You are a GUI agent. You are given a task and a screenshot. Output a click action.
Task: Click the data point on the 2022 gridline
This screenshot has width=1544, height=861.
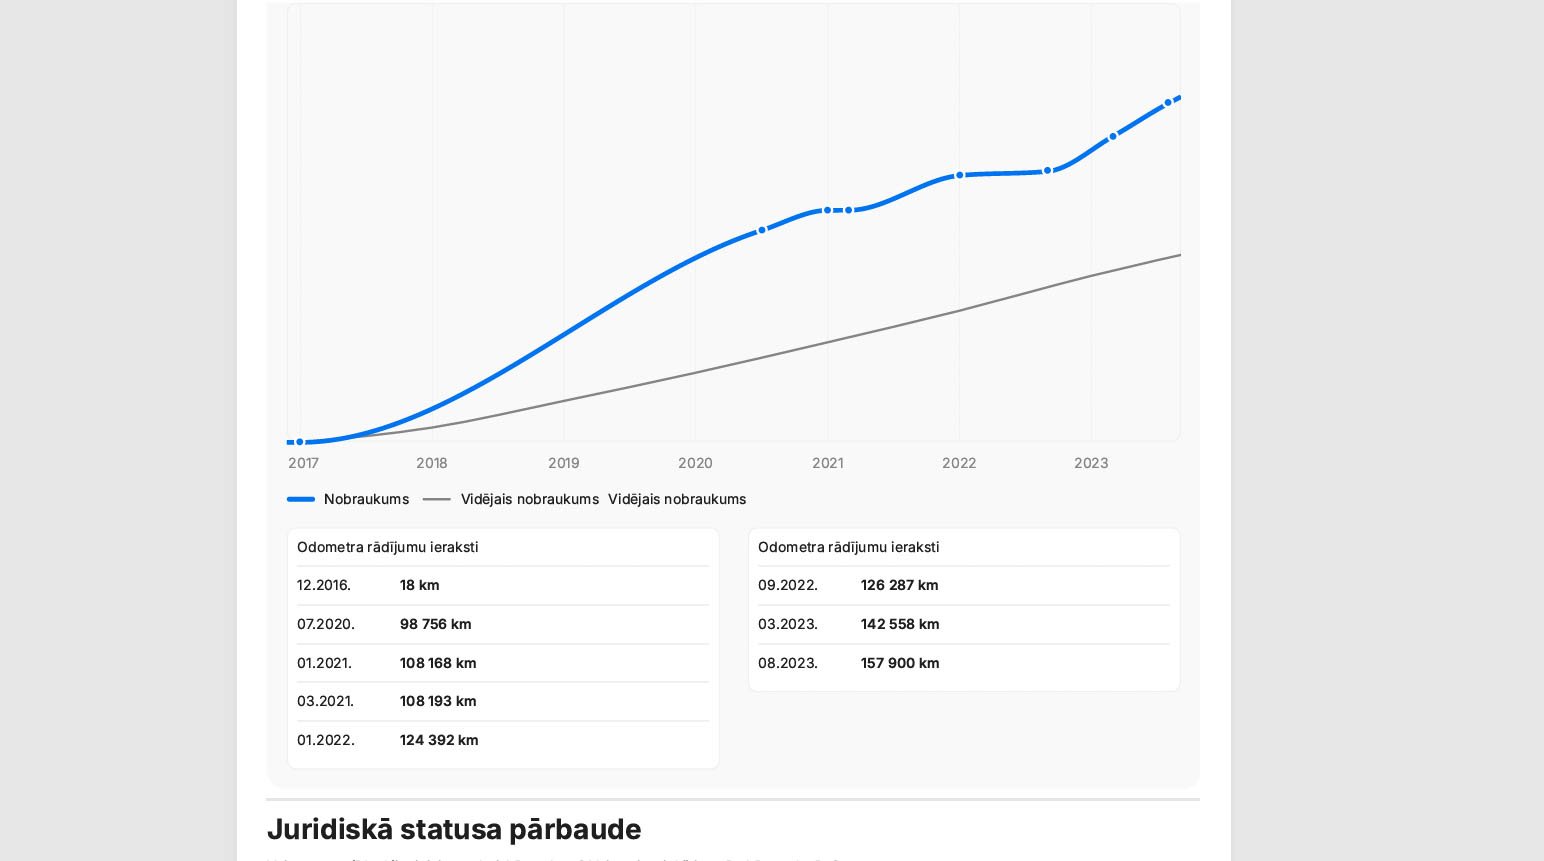pos(959,175)
